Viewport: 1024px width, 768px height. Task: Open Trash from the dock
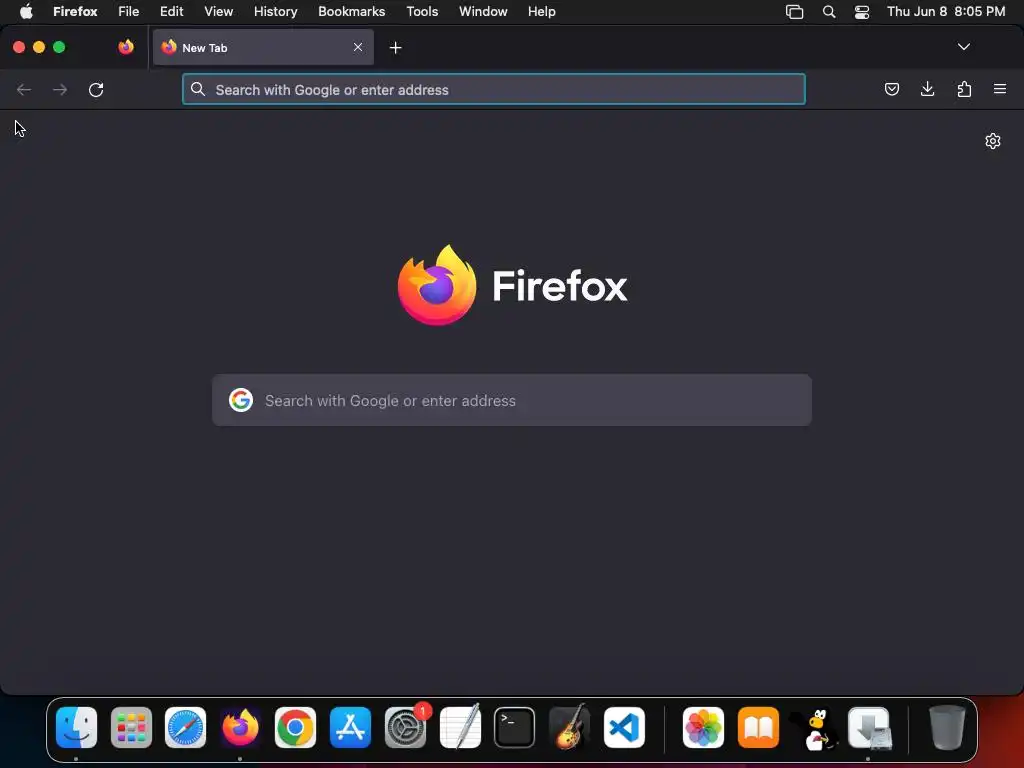click(947, 727)
